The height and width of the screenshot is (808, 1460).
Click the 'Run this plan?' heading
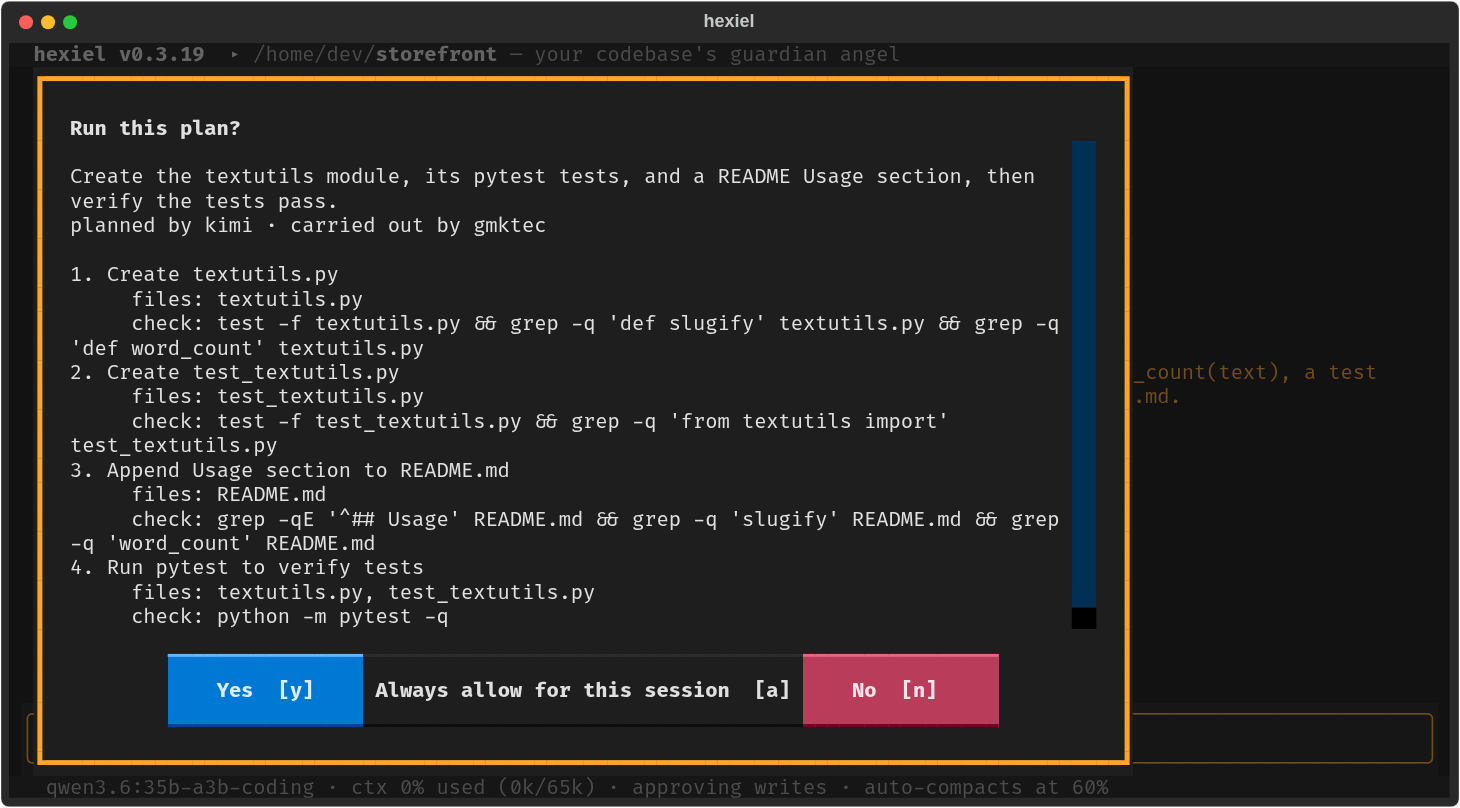(x=155, y=128)
